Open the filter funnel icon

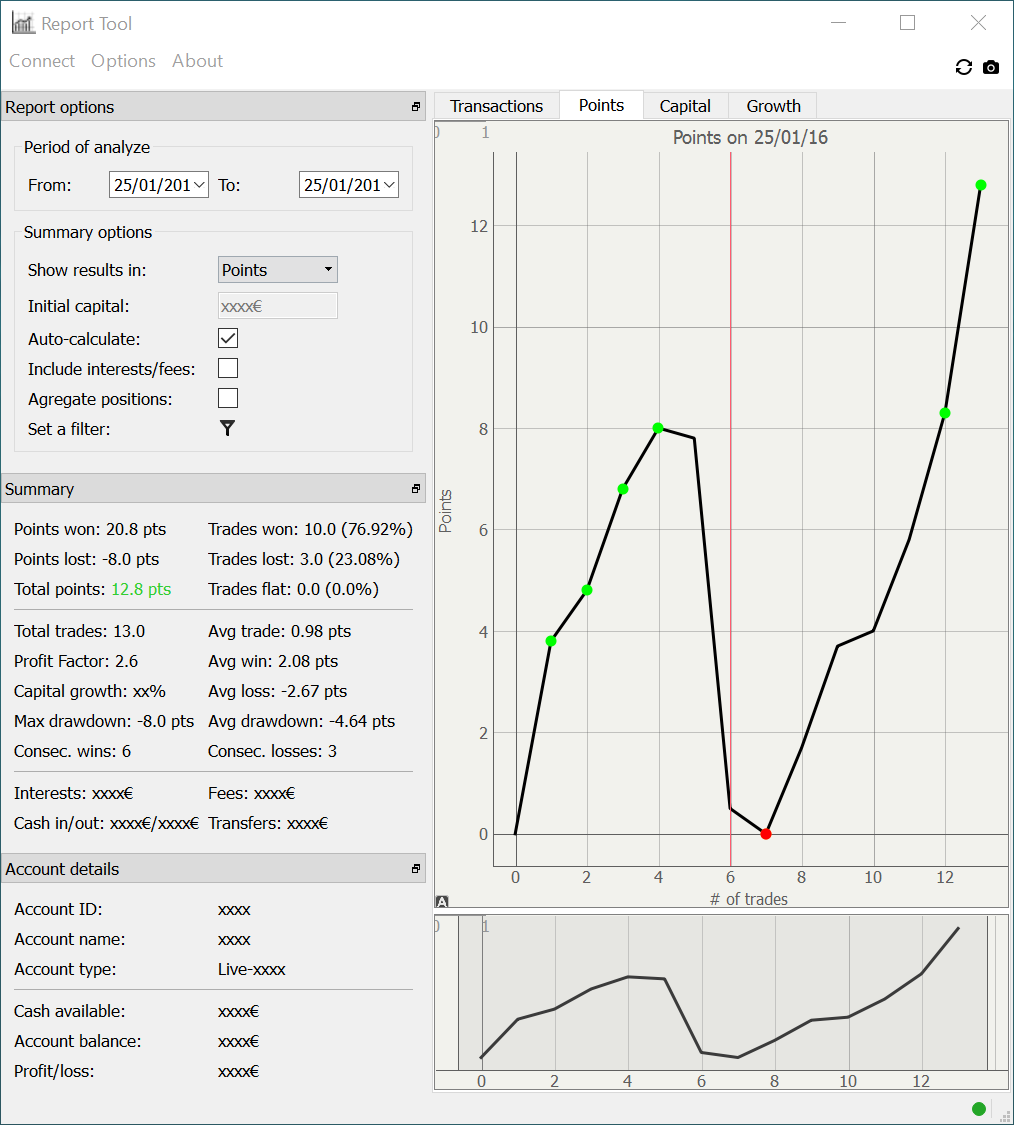(227, 428)
